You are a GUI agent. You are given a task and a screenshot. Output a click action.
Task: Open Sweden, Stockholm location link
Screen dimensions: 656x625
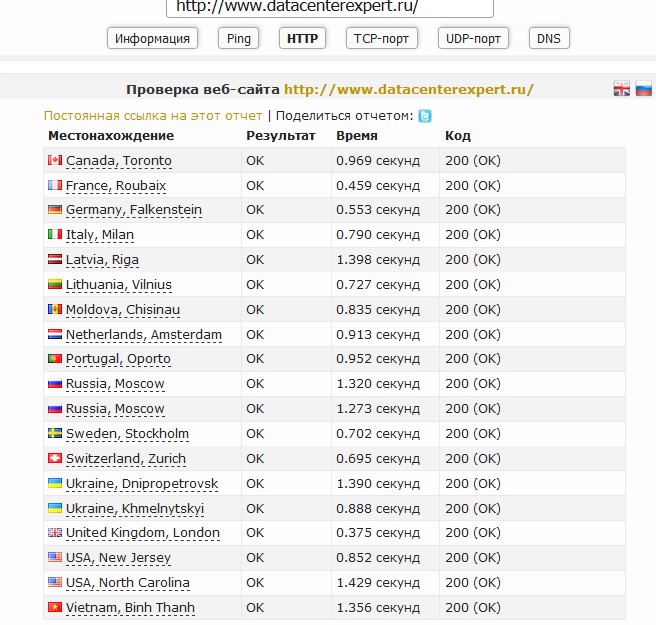click(127, 434)
